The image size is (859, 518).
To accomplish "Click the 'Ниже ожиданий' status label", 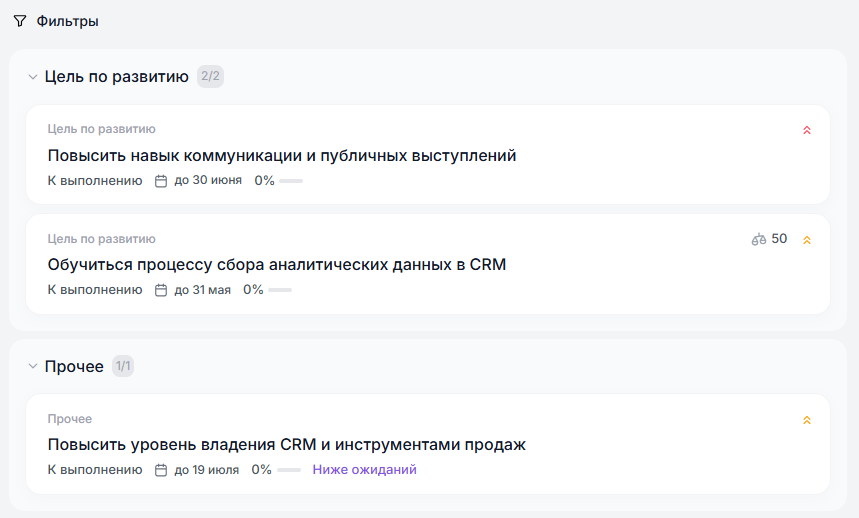I will tap(364, 470).
